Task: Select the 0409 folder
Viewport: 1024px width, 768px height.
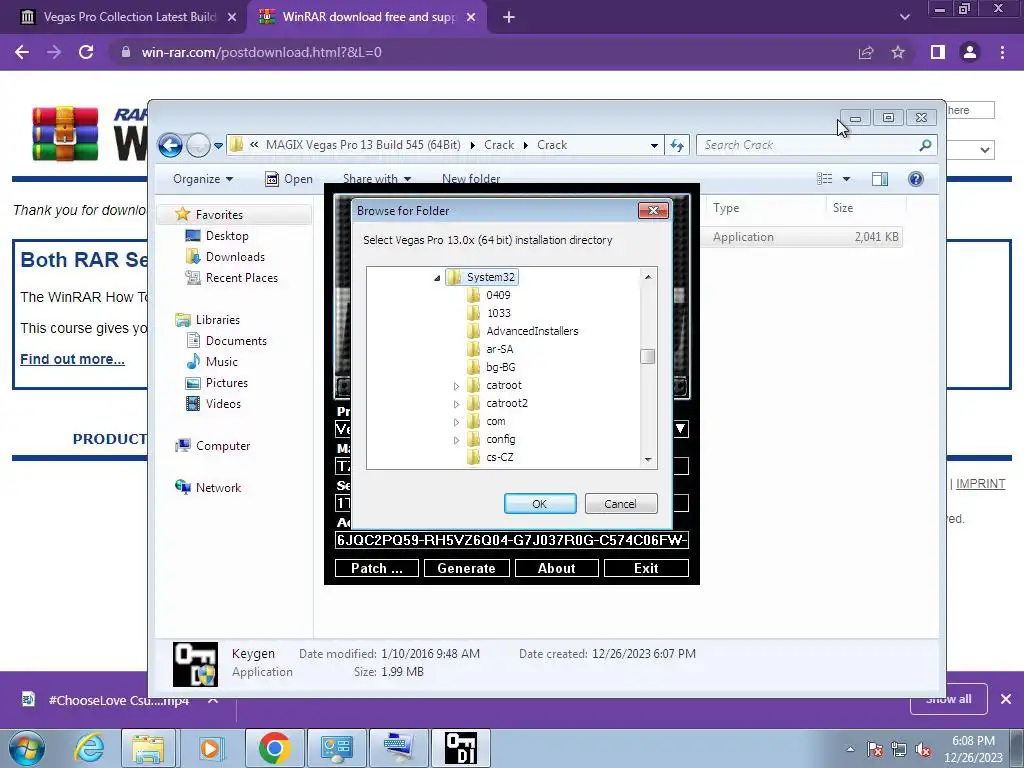Action: tap(498, 295)
